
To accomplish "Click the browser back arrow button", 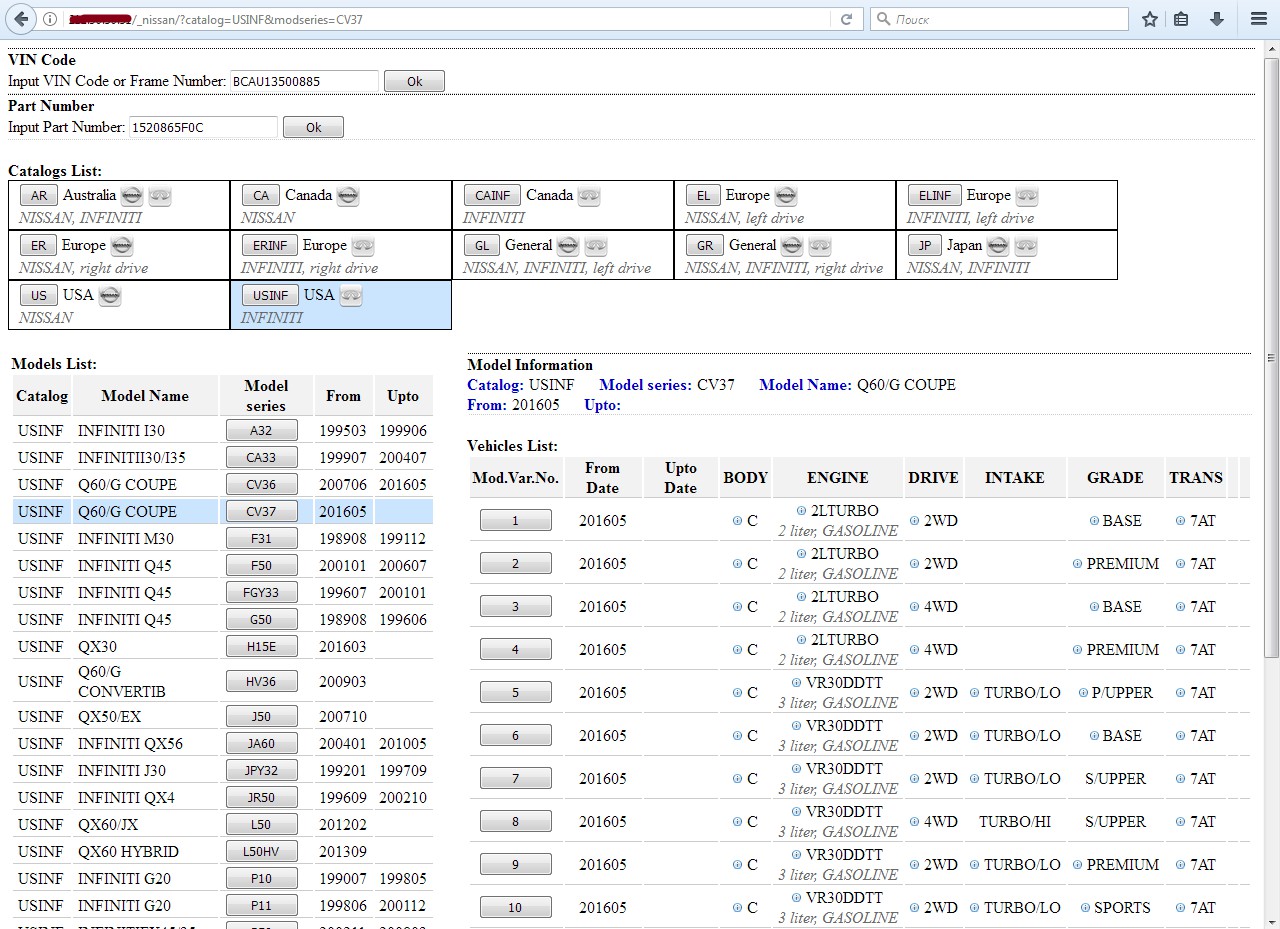I will coord(20,19).
